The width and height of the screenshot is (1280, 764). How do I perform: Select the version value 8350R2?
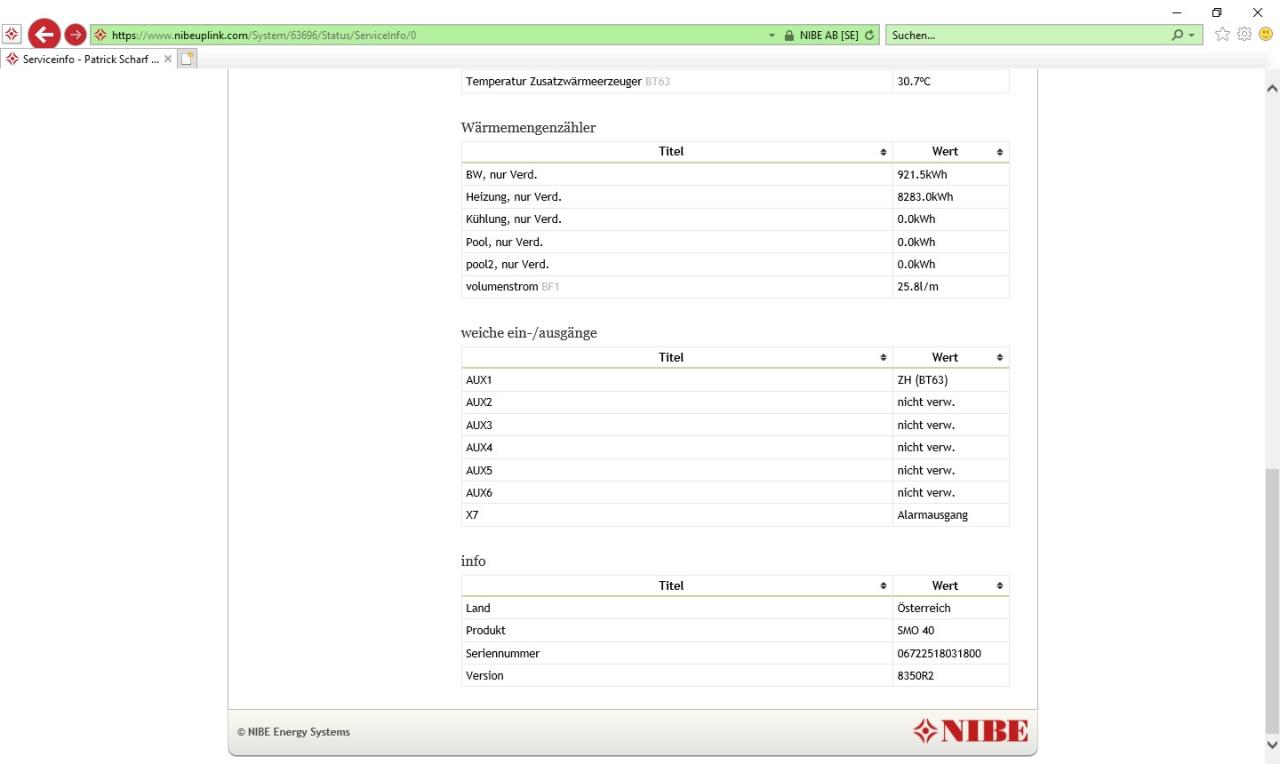[916, 676]
